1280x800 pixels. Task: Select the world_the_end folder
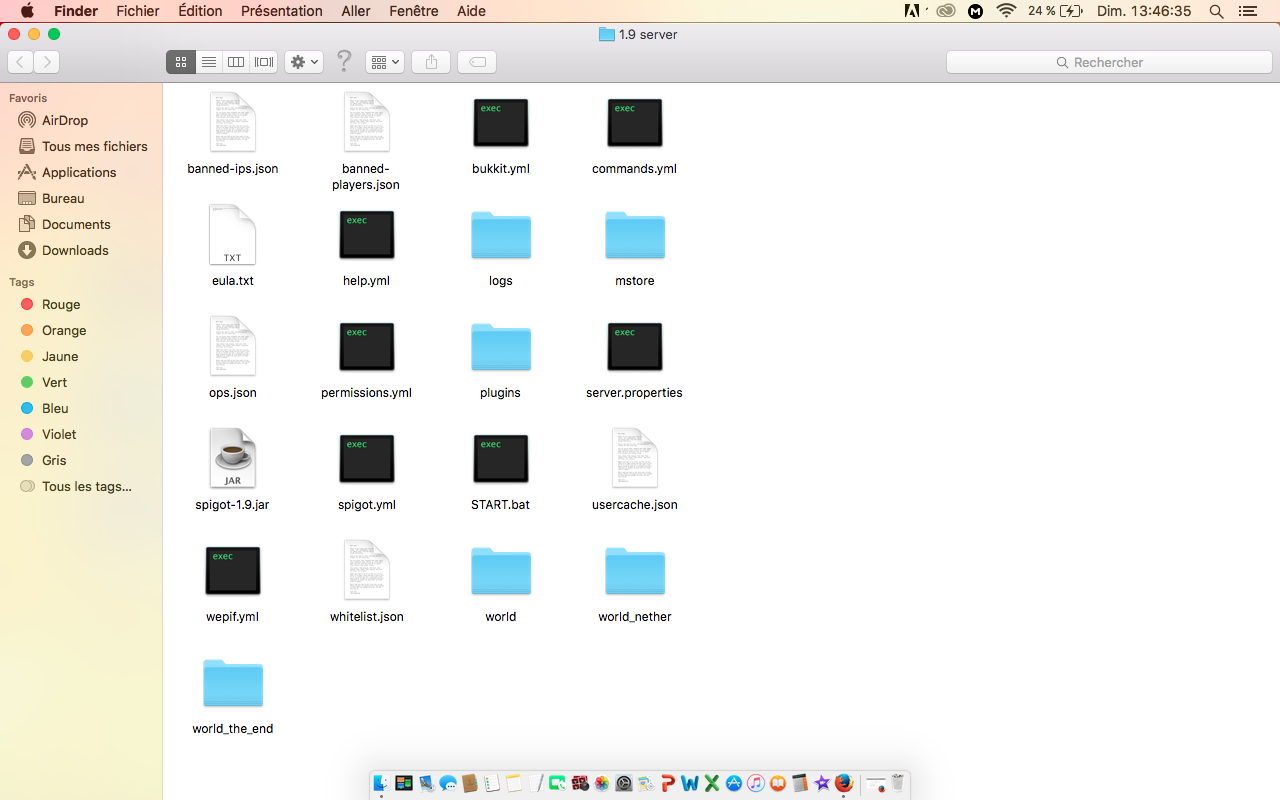[x=233, y=683]
